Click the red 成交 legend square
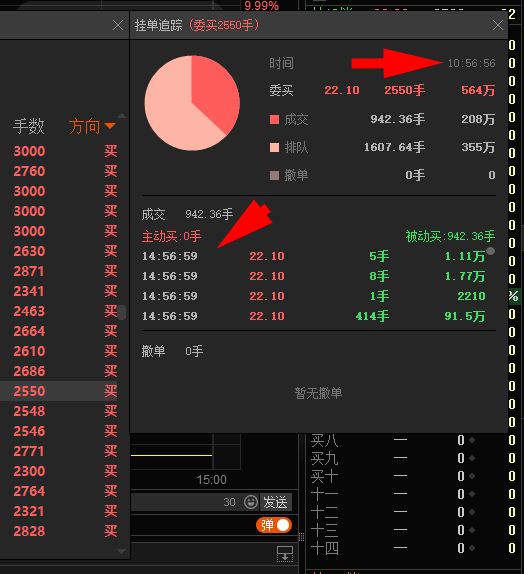The width and height of the screenshot is (524, 574). [x=274, y=119]
